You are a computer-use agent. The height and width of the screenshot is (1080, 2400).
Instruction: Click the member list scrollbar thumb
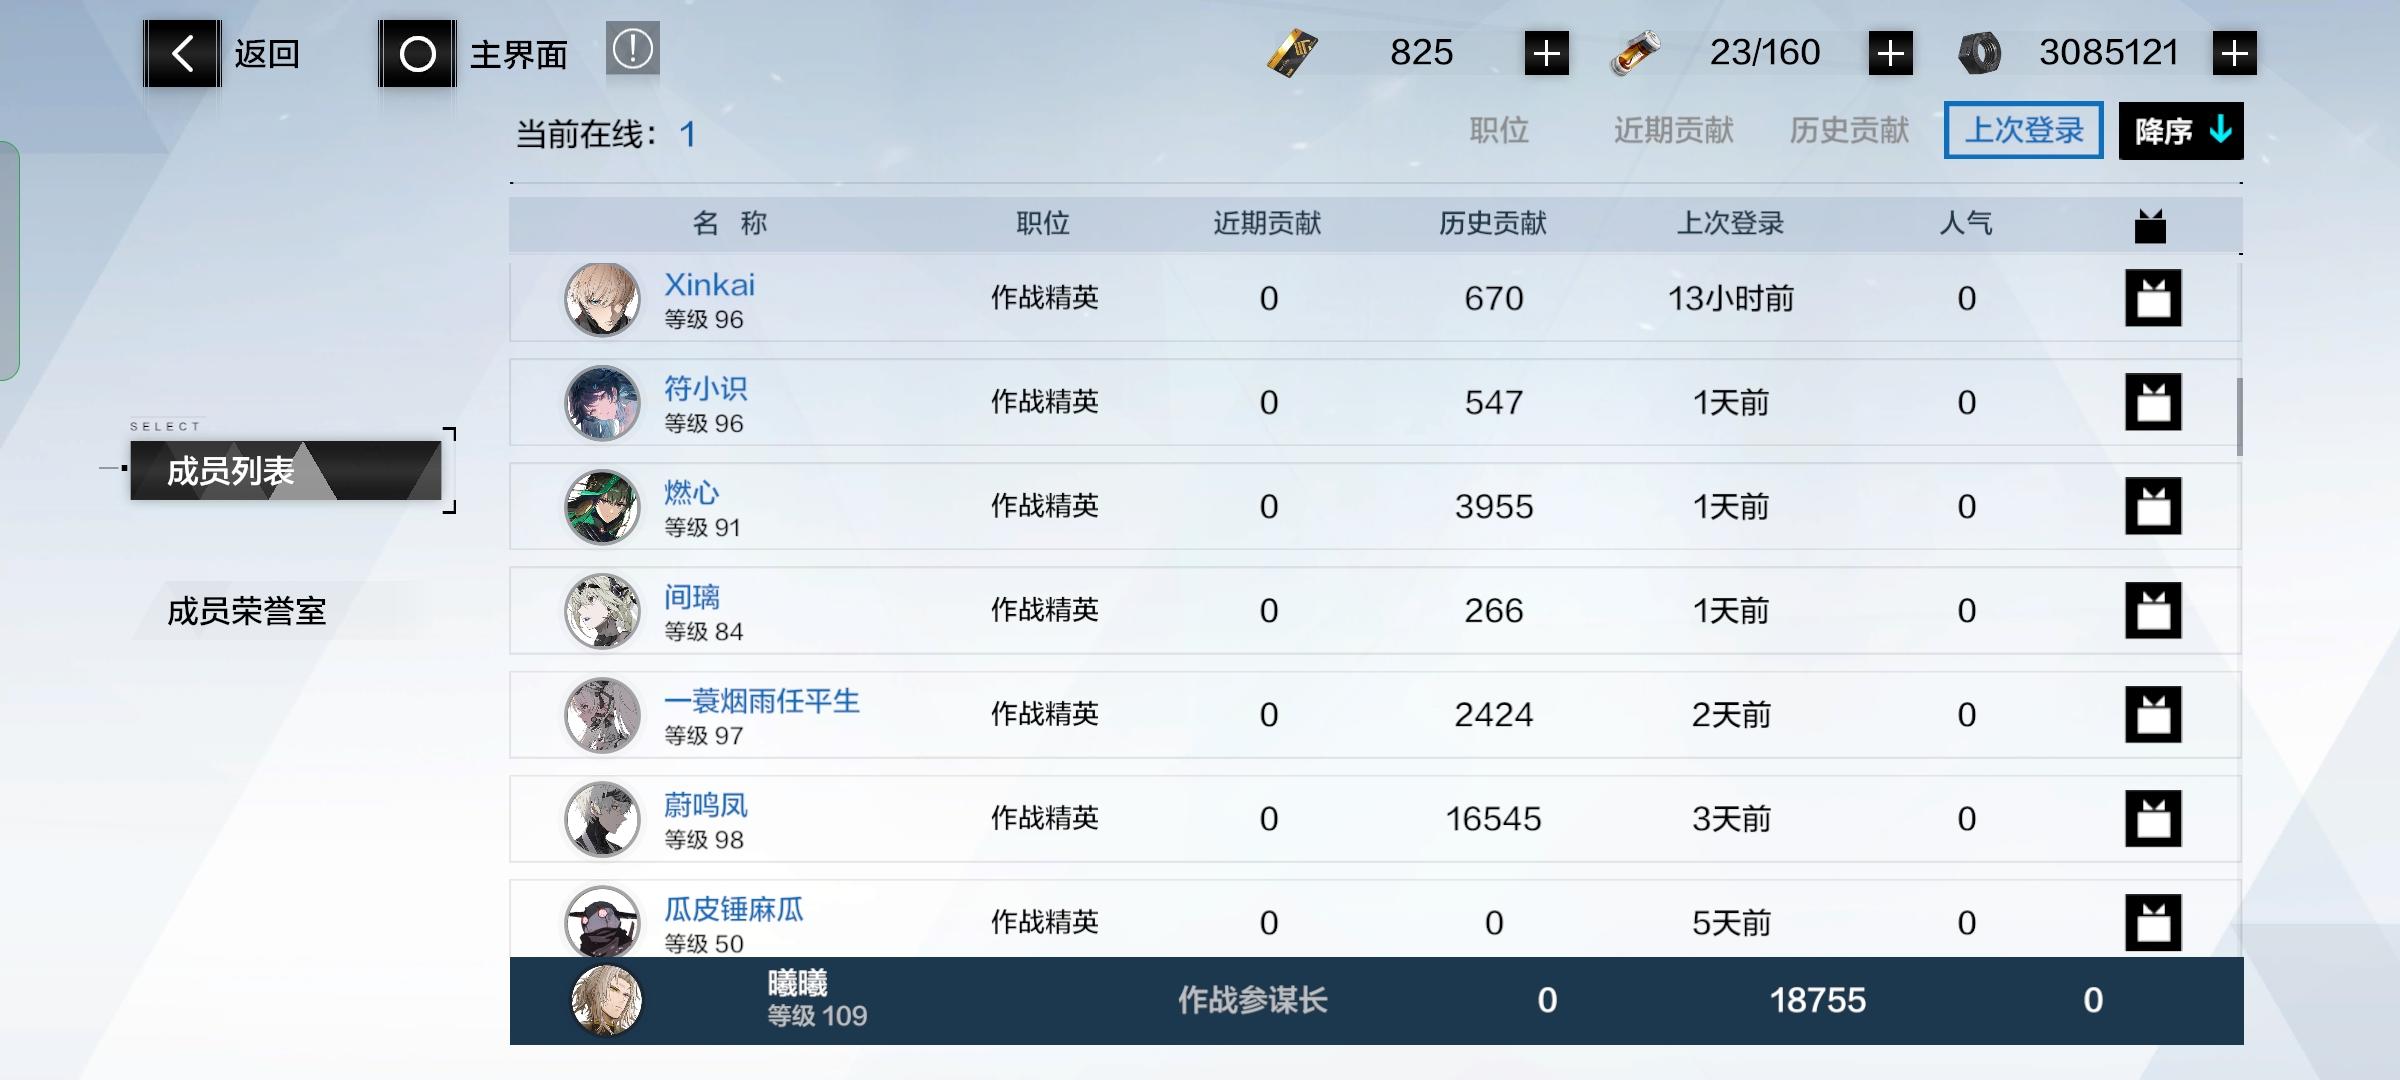(2239, 416)
